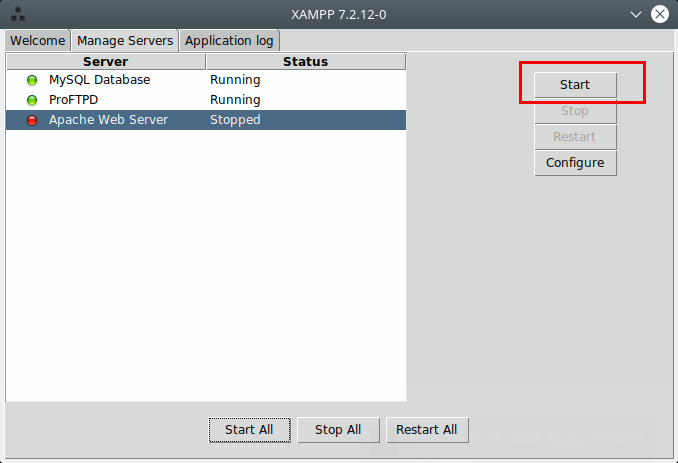Restart all servers with Restart All
This screenshot has width=678, height=463.
click(x=427, y=430)
